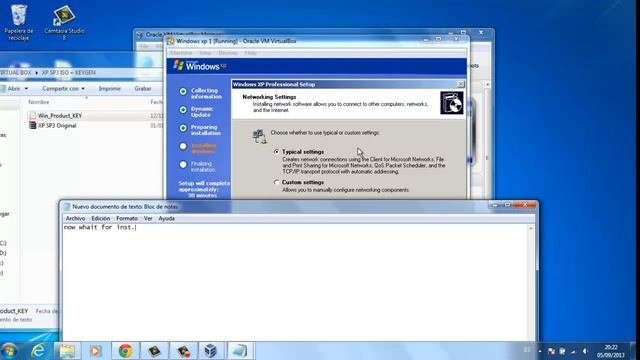Launch Internet Explorer from the taskbar

38,351
